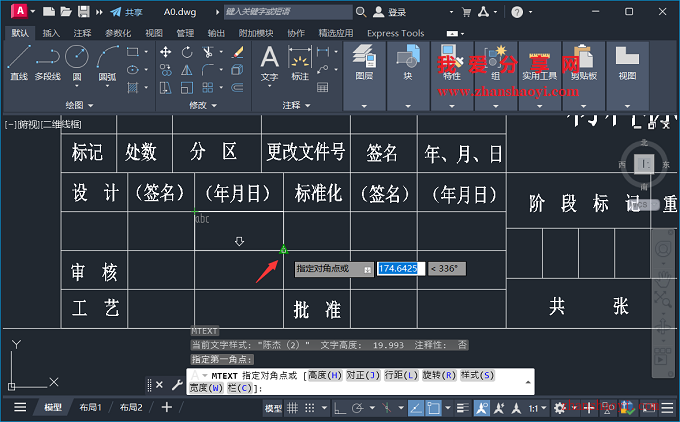Select the Dimension (标注) tool
This screenshot has height=422, width=680.
(300, 63)
